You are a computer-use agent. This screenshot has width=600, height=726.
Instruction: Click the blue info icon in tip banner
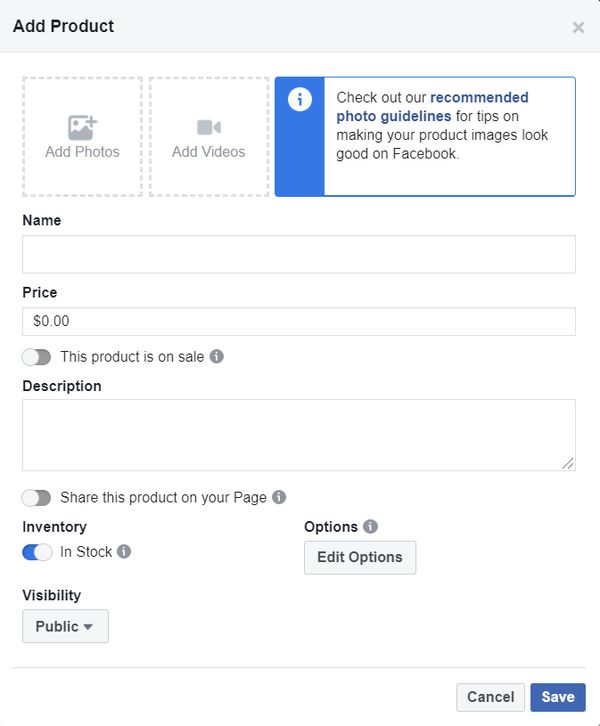pos(299,100)
